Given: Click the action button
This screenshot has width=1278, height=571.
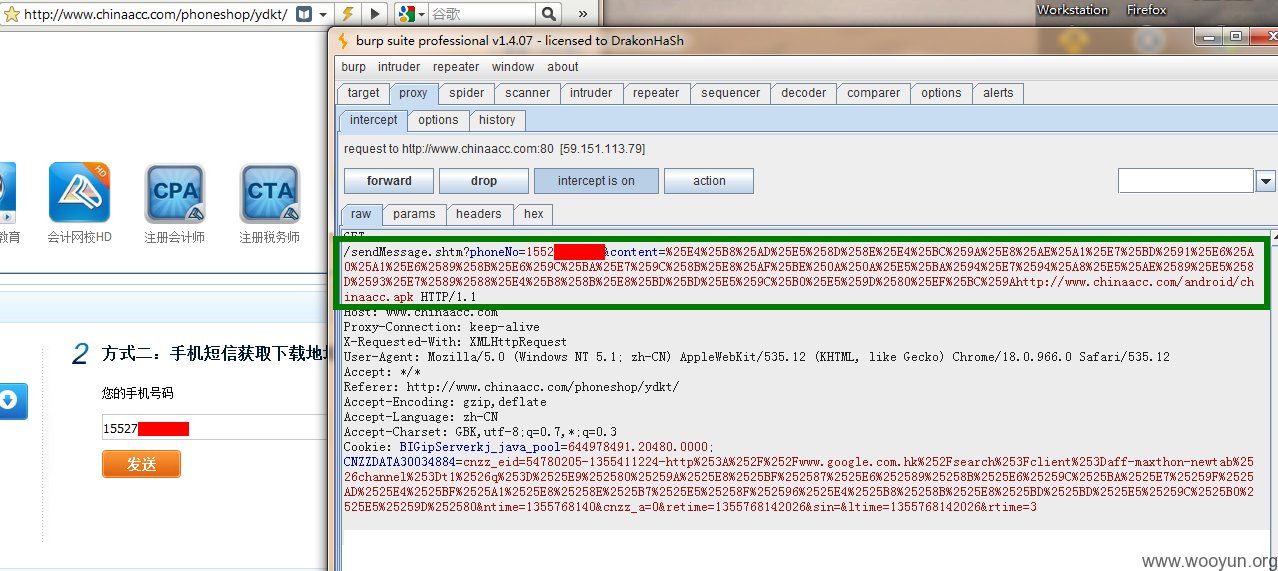Looking at the screenshot, I should pos(709,181).
